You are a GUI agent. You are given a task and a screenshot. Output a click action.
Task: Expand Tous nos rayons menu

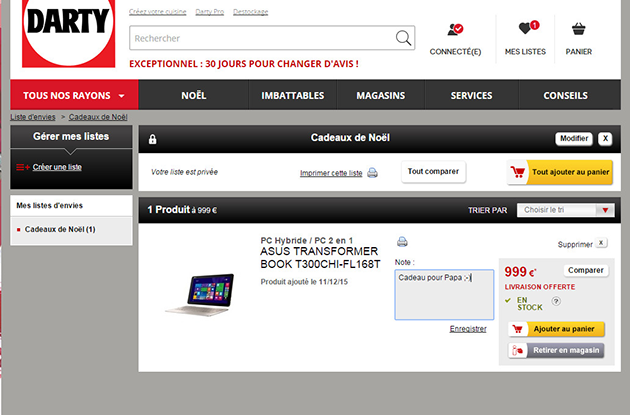[74, 96]
